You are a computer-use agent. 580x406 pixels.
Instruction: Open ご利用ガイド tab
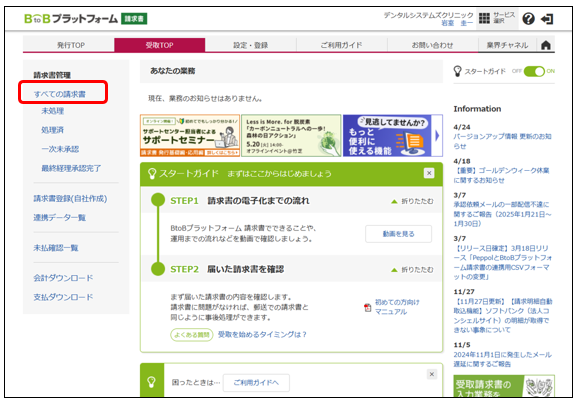point(341,45)
